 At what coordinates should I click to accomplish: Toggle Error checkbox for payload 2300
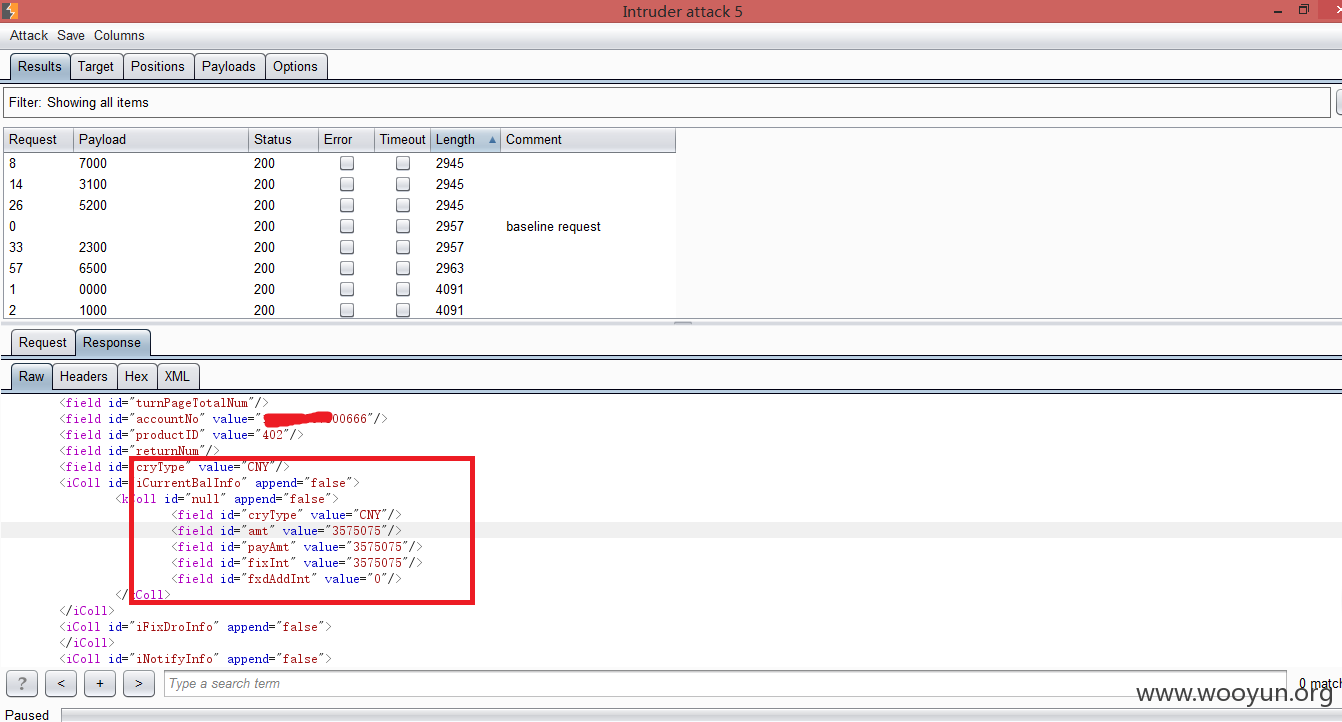point(347,247)
